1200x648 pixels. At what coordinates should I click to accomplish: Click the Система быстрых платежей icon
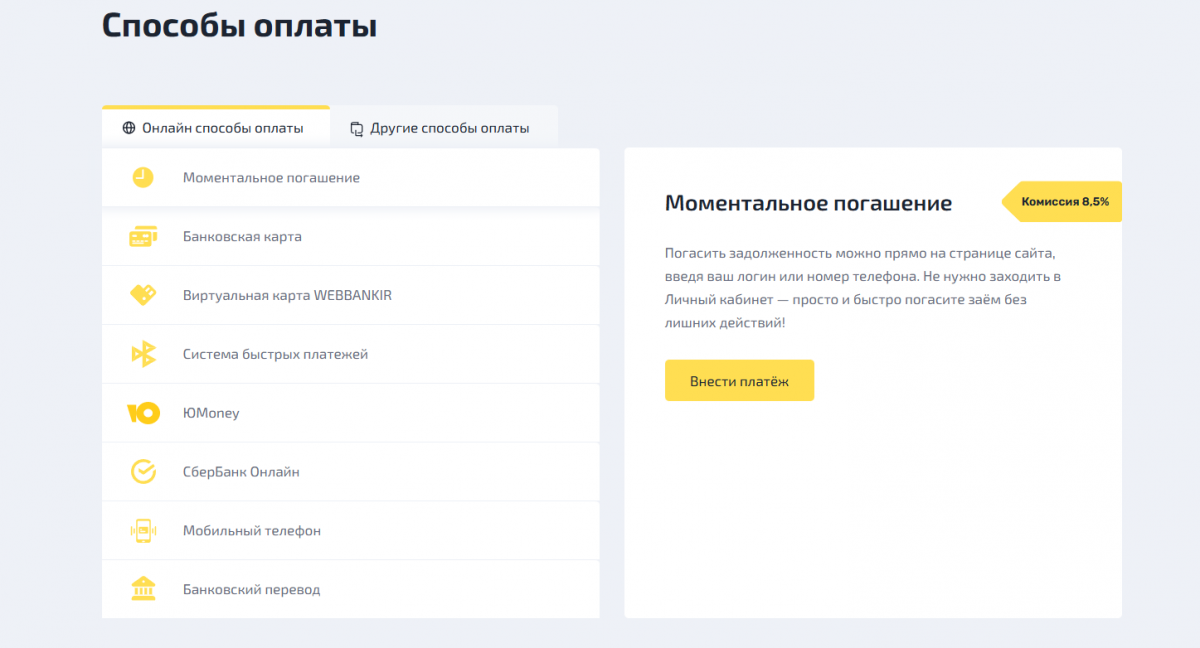coord(143,354)
